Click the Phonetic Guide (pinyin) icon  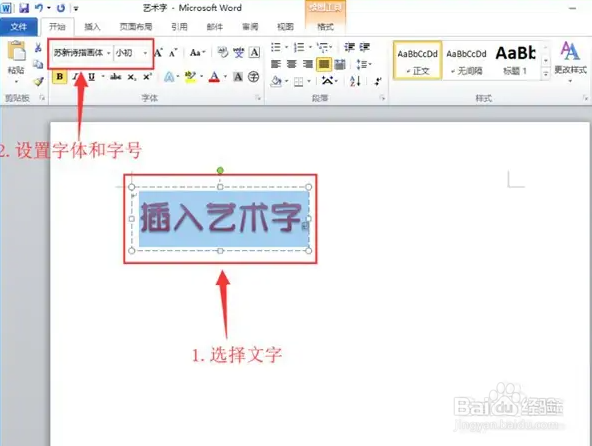pos(239,52)
